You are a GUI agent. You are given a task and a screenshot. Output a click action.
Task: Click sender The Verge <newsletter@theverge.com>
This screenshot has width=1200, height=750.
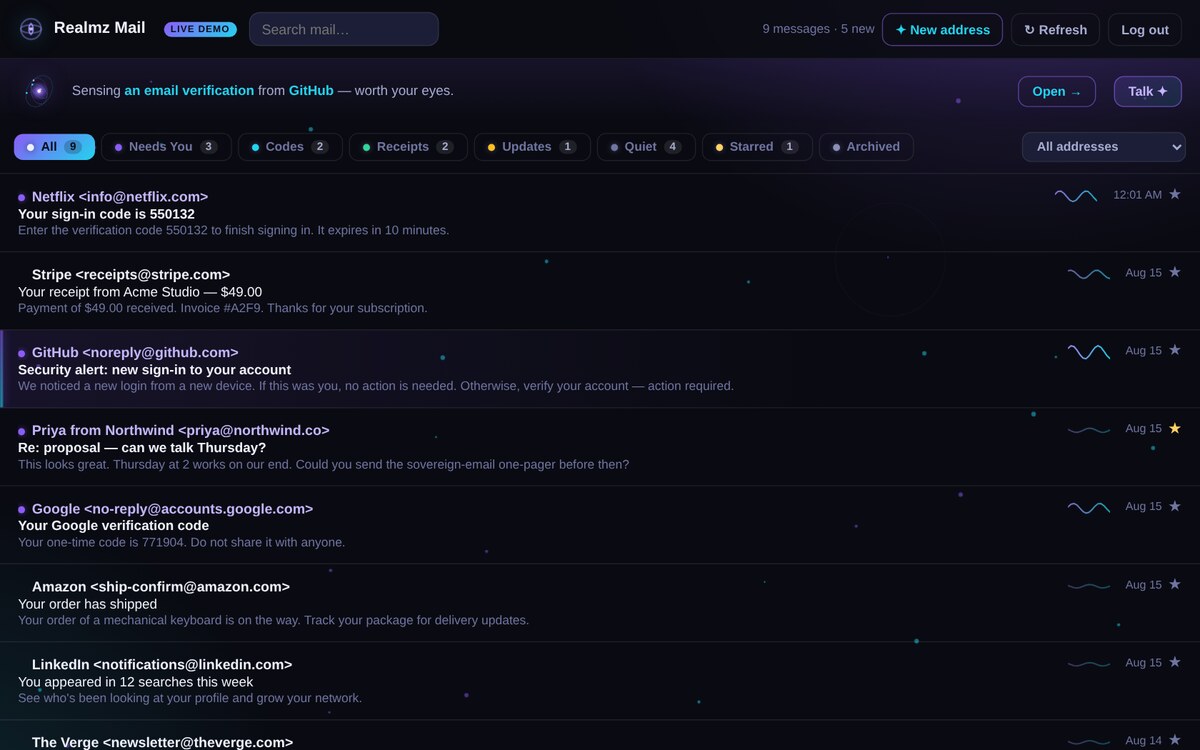(162, 742)
